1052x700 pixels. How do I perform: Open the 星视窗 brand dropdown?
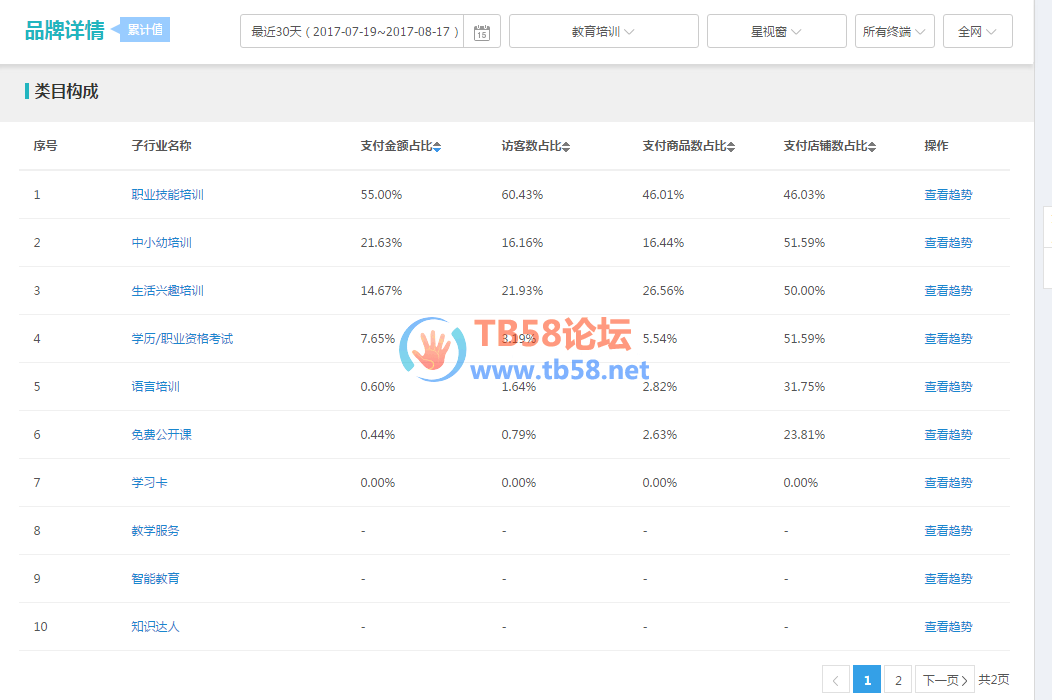776,32
